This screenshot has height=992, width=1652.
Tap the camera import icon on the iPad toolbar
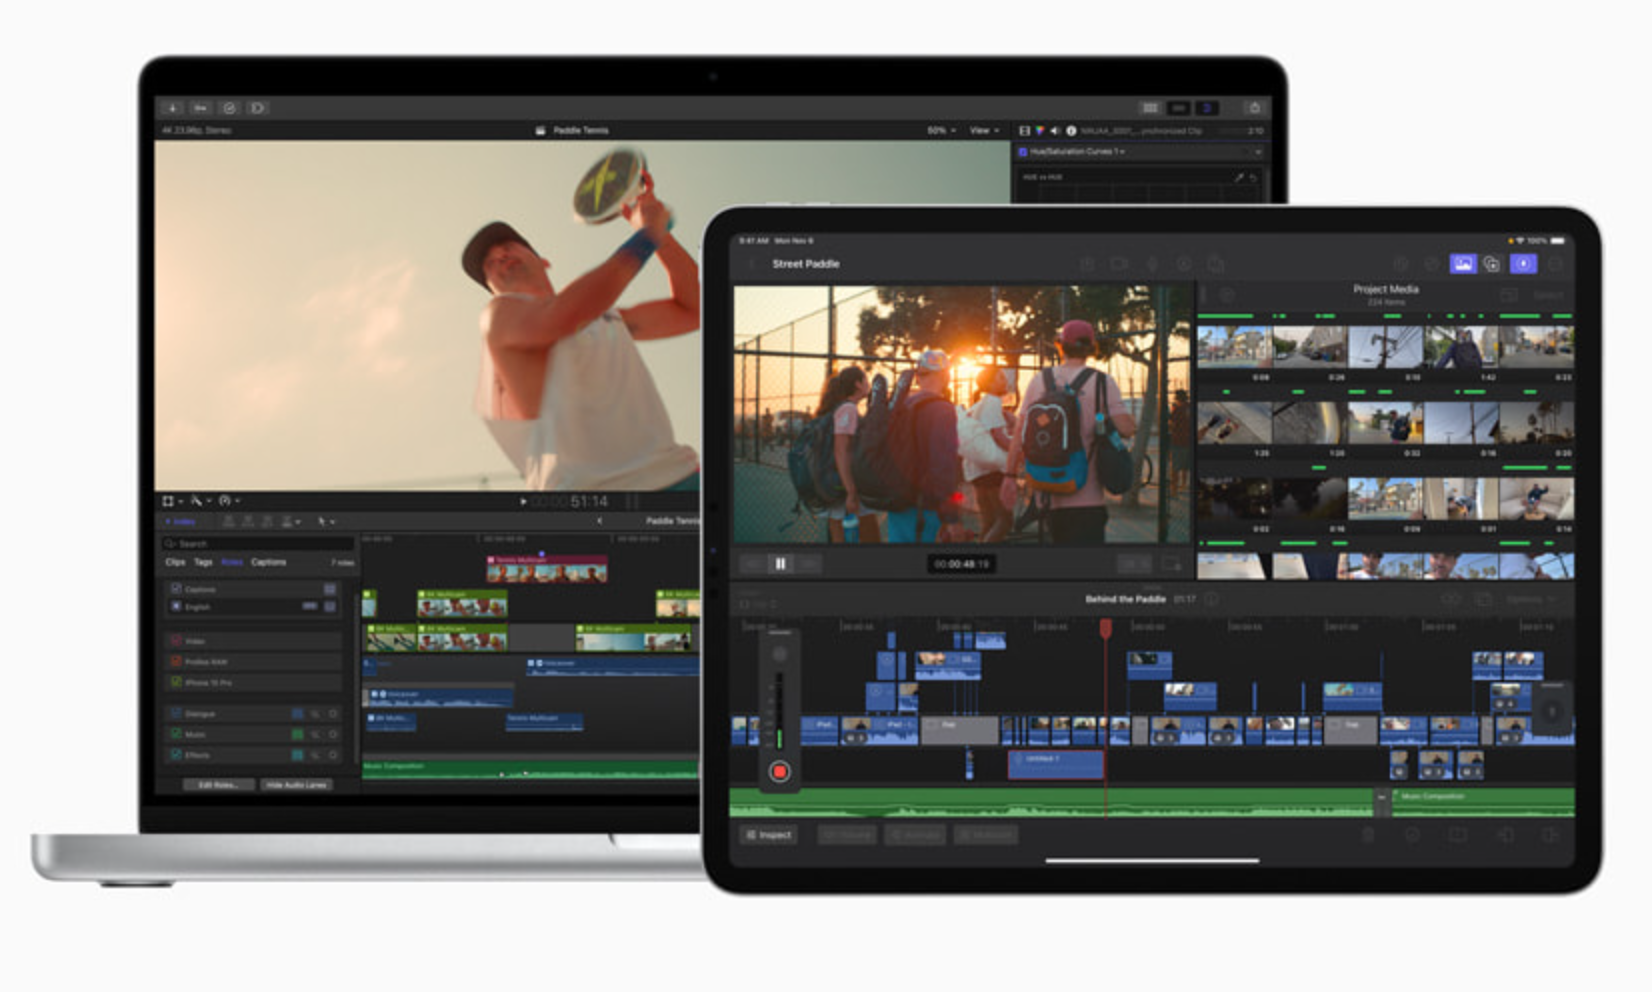tap(1119, 262)
